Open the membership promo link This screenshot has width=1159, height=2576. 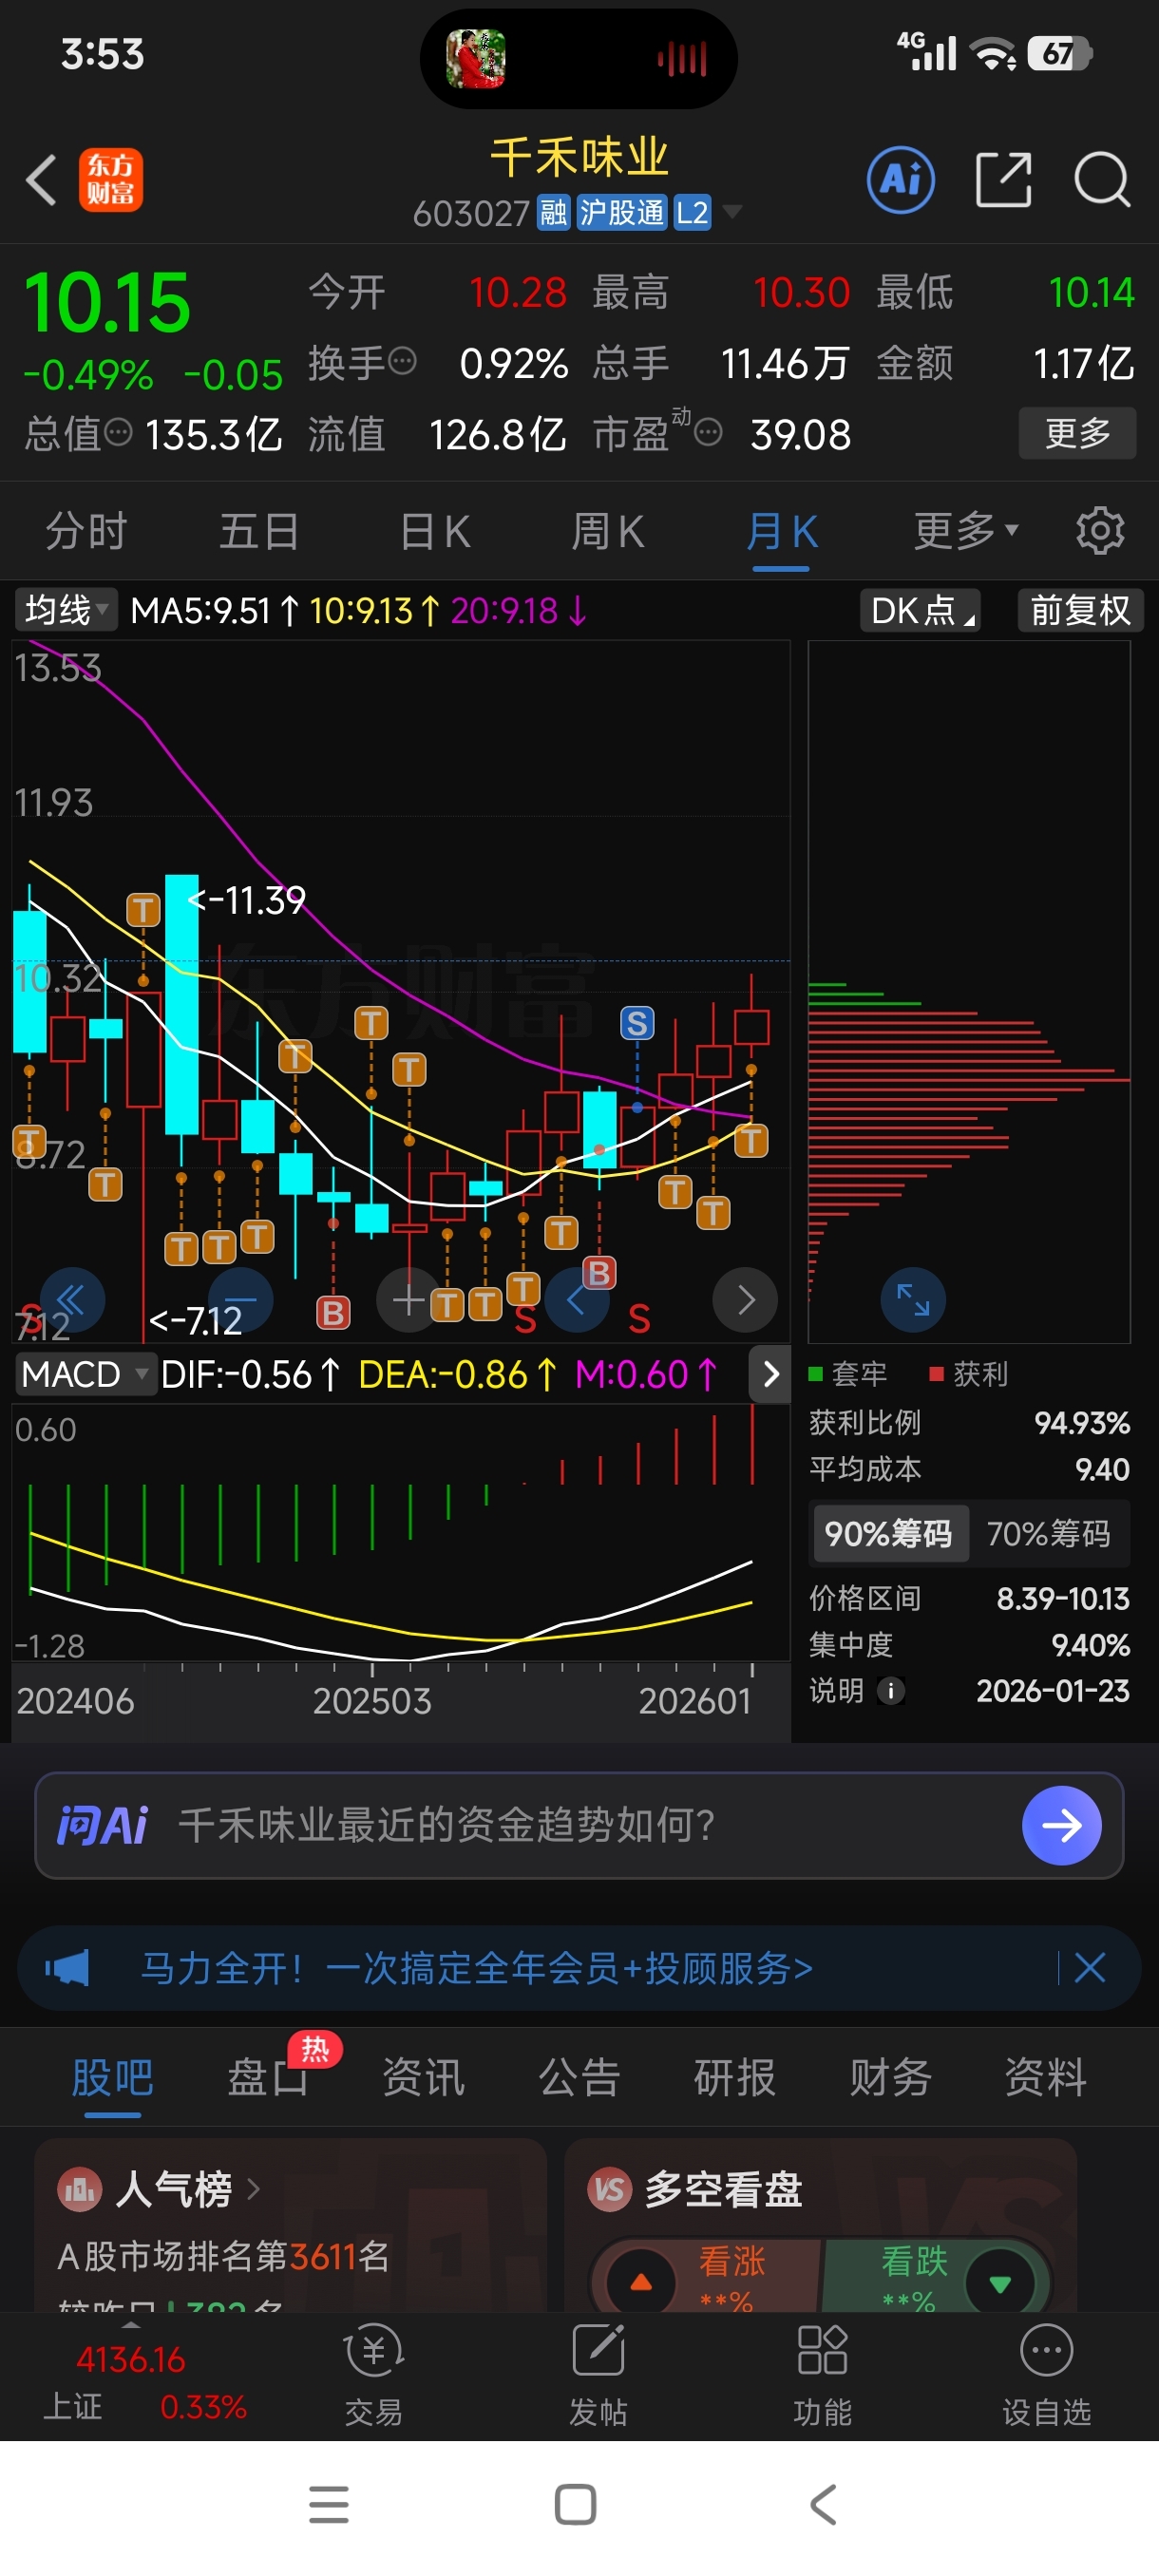[476, 1967]
